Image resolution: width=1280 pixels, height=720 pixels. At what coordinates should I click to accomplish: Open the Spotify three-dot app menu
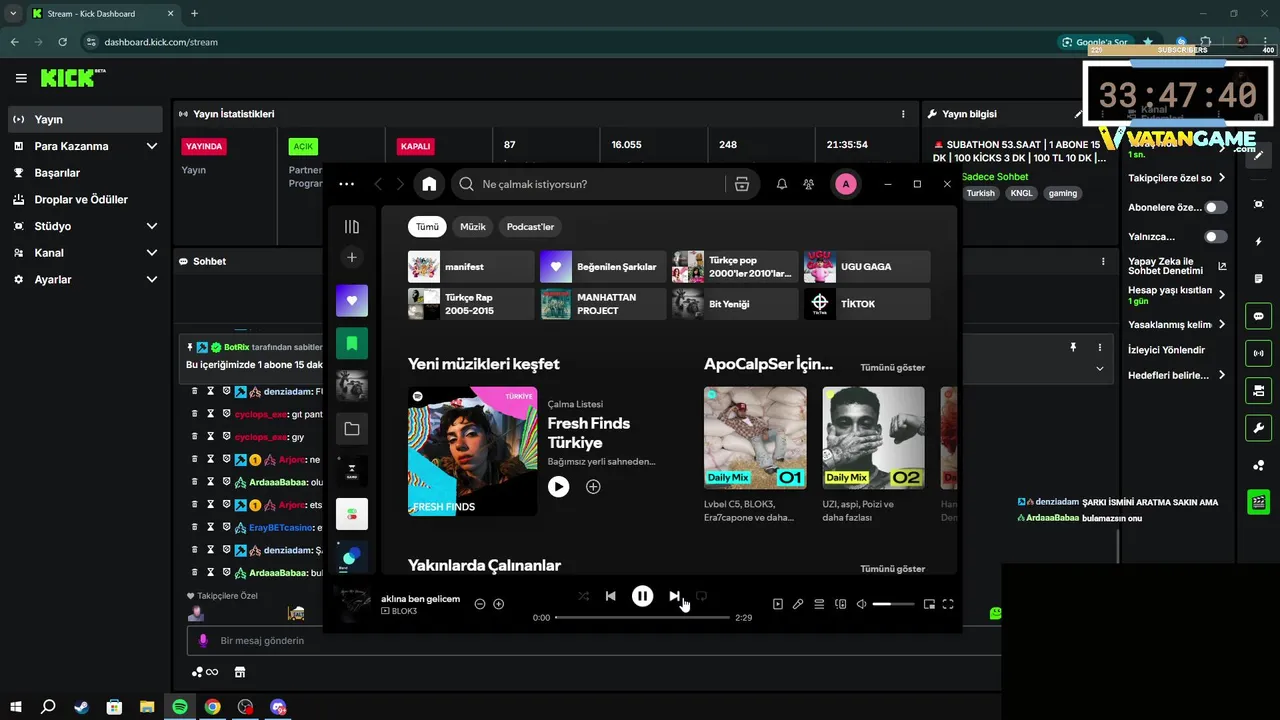[x=346, y=184]
